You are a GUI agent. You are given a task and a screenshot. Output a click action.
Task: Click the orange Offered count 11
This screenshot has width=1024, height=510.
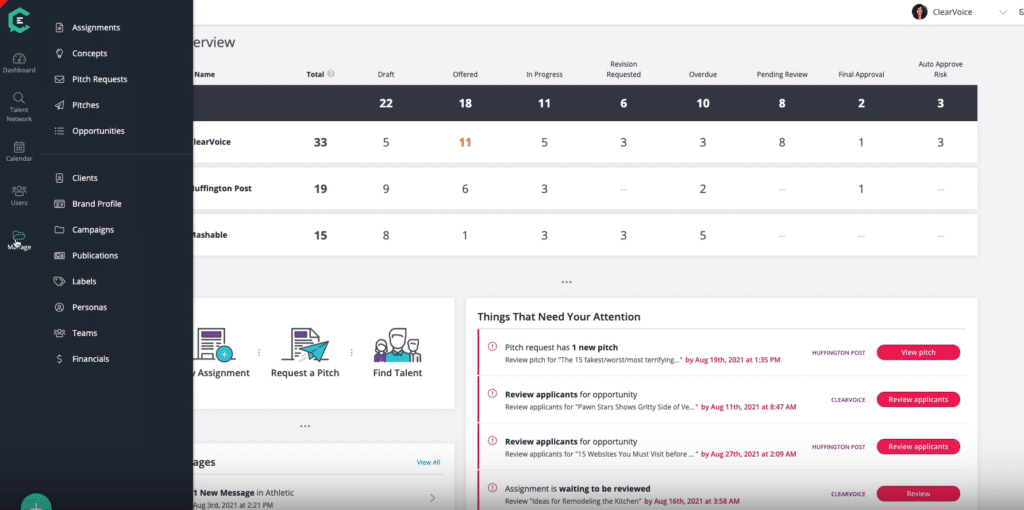(x=464, y=142)
